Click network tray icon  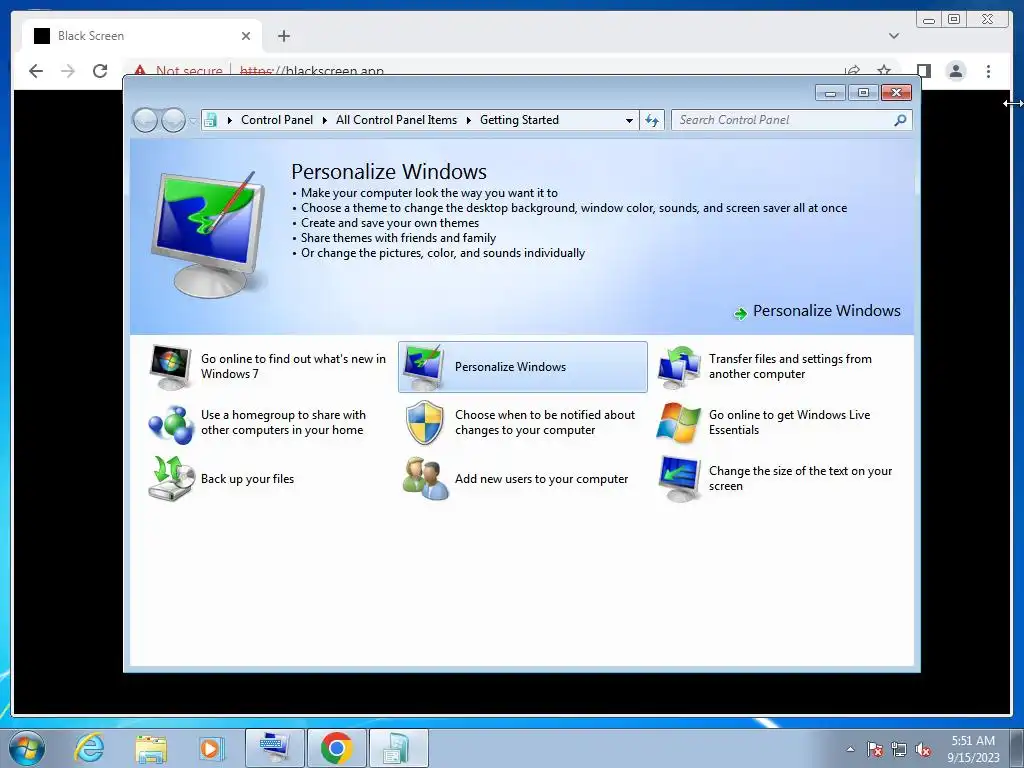click(x=899, y=749)
